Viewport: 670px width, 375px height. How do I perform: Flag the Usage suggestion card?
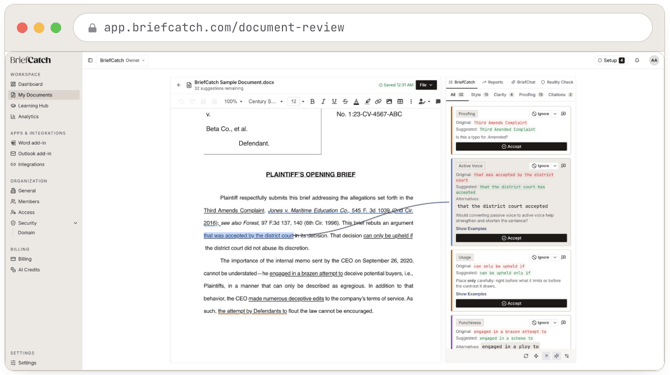[564, 257]
